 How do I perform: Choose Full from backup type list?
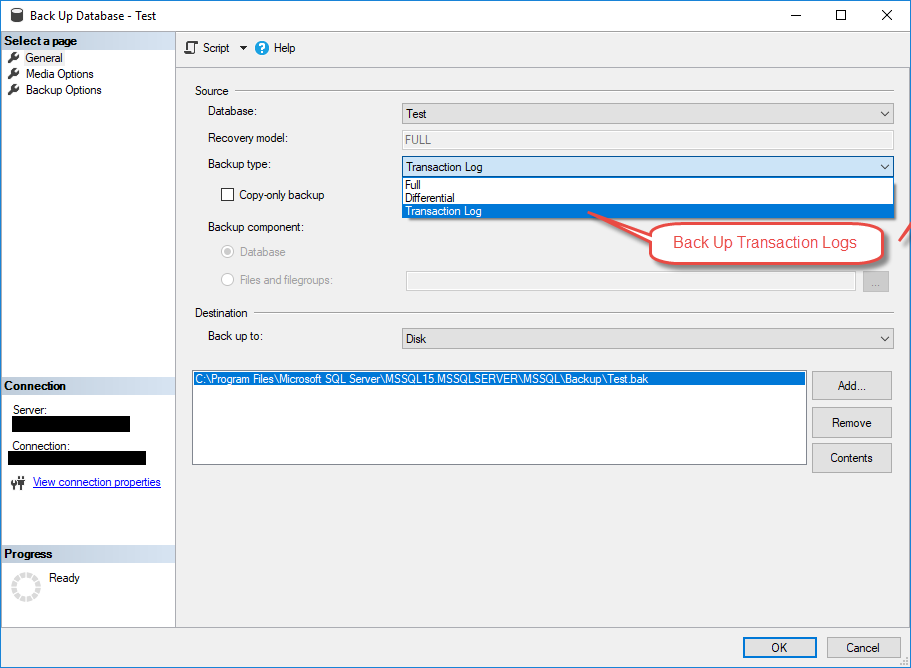(x=413, y=185)
